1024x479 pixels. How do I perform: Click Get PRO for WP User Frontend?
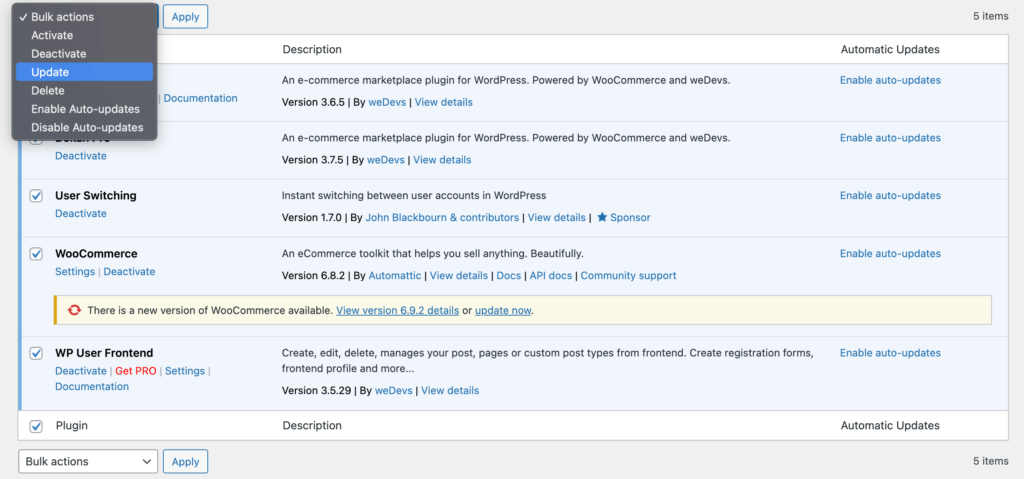click(136, 371)
